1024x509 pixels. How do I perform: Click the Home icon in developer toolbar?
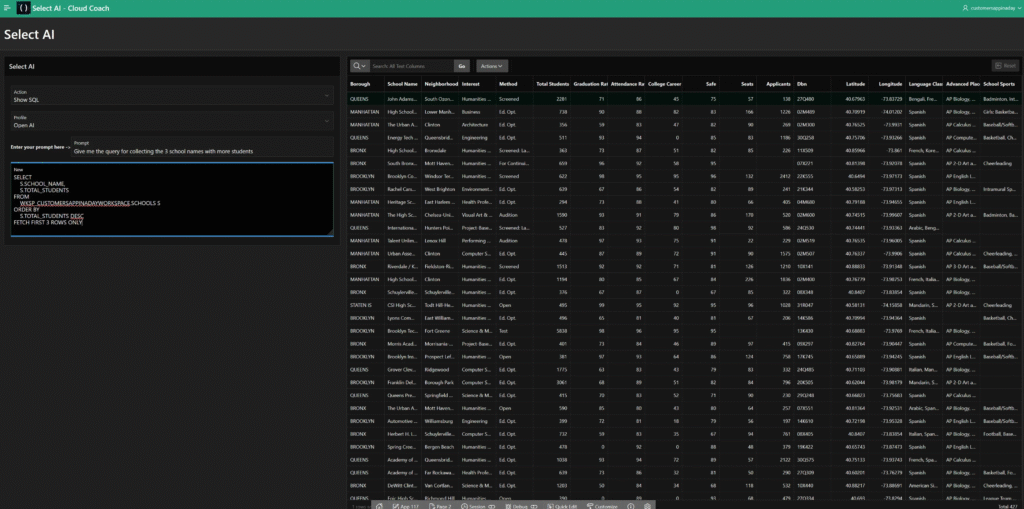tap(379, 506)
